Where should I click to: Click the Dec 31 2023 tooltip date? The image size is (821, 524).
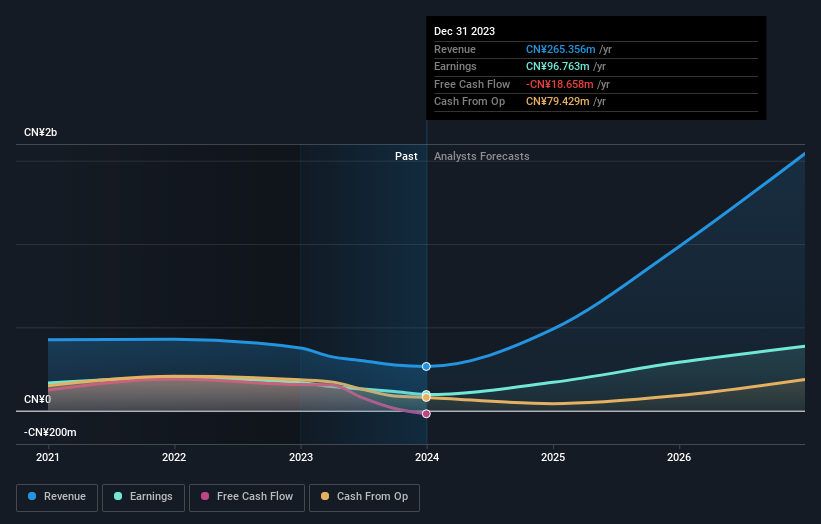tap(464, 31)
